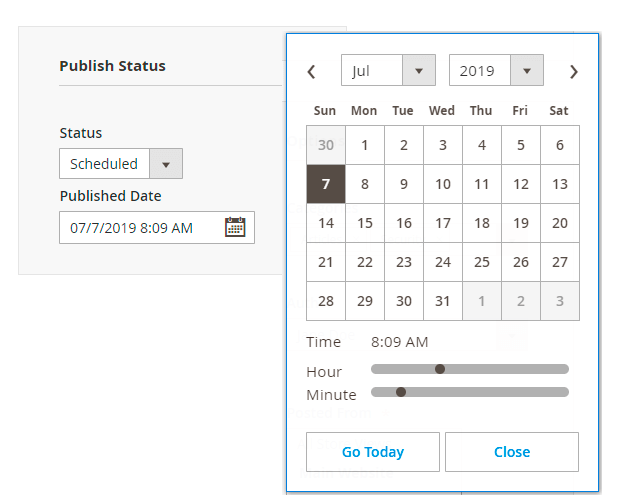Pick July 10 in the calendar
The width and height of the screenshot is (635, 500).
443,184
